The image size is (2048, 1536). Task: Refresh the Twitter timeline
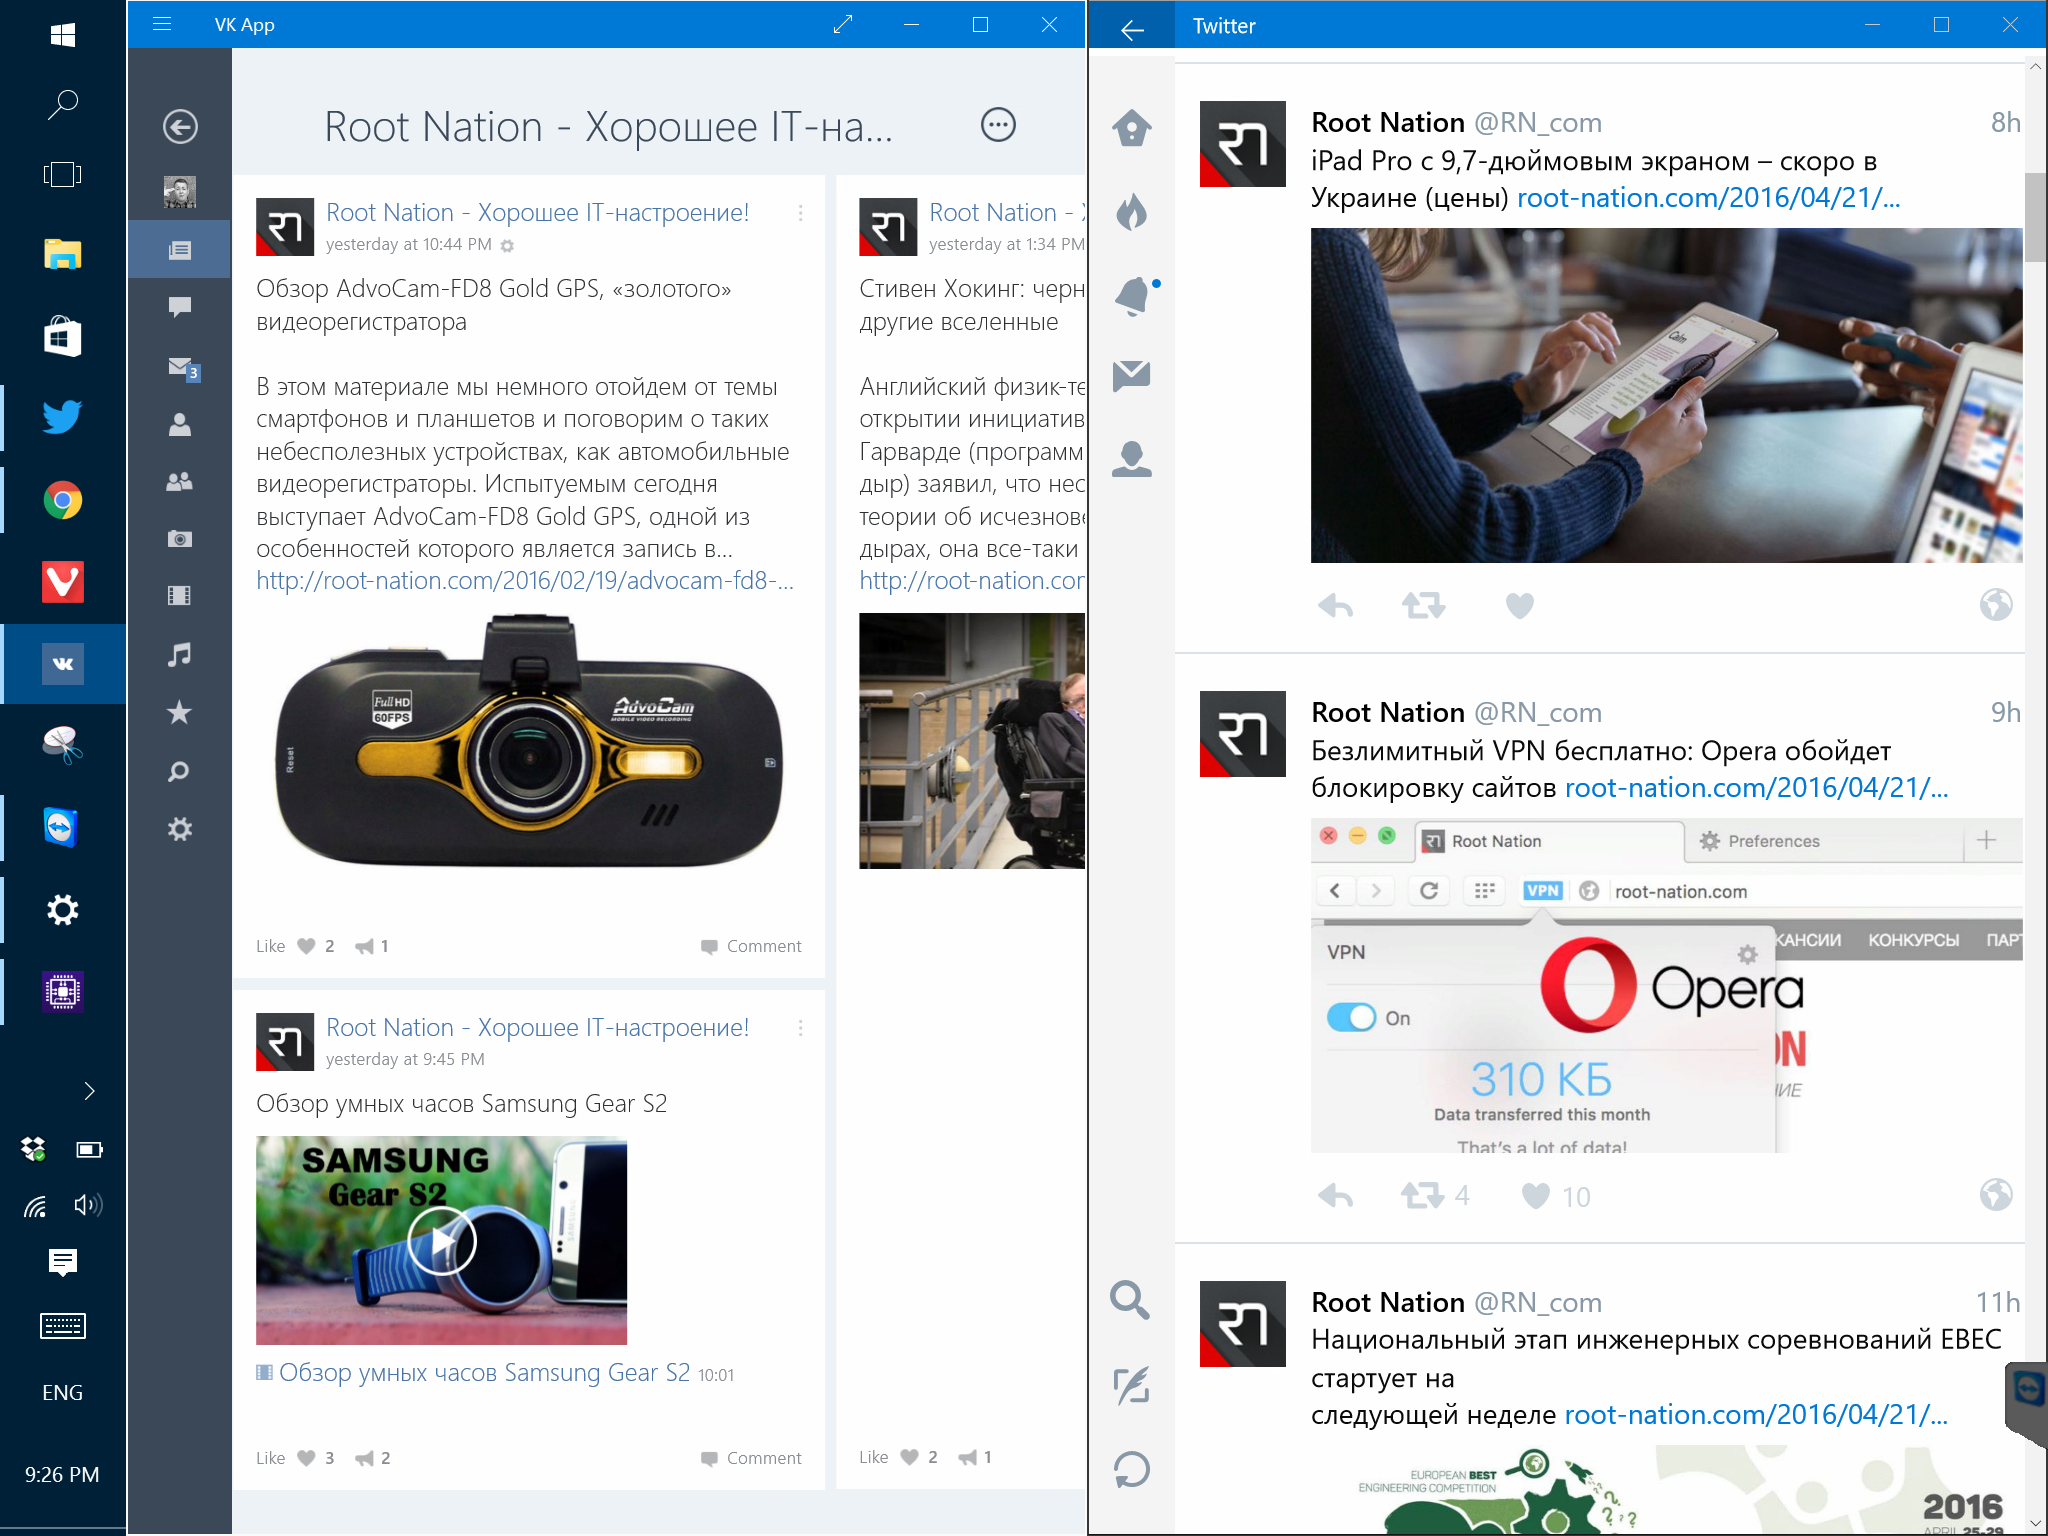pyautogui.click(x=1132, y=1469)
